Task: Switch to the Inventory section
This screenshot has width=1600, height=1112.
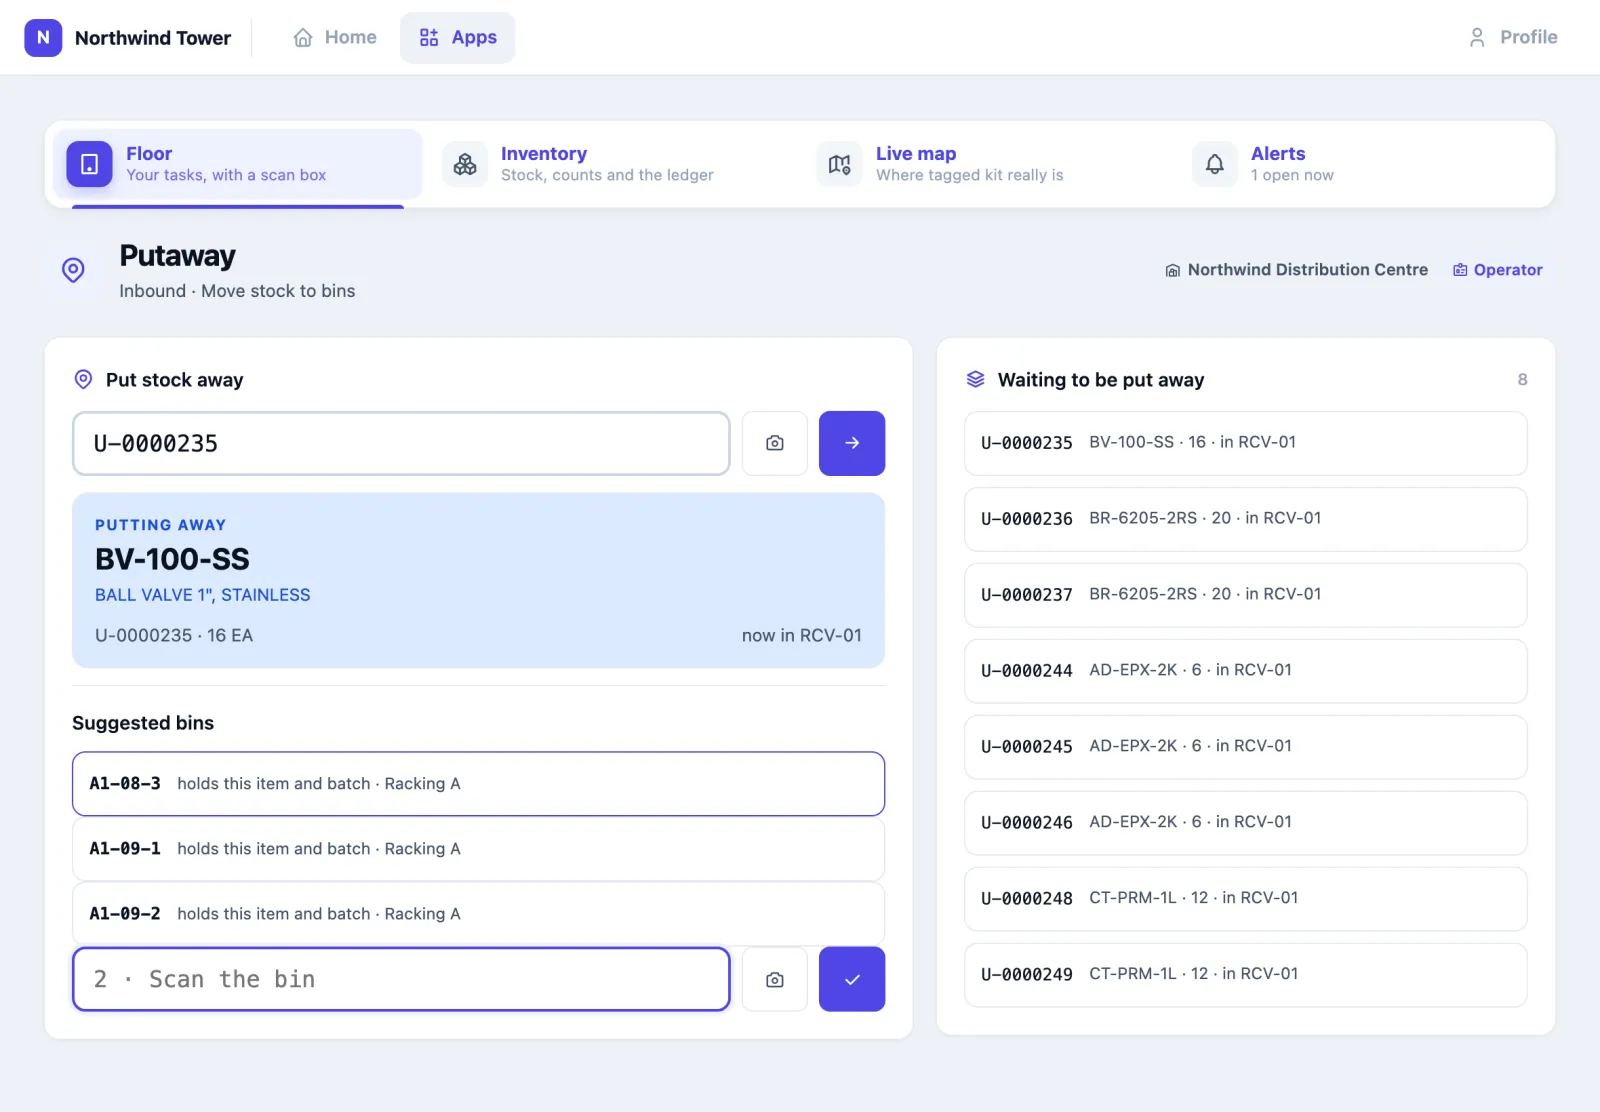Action: pos(613,165)
